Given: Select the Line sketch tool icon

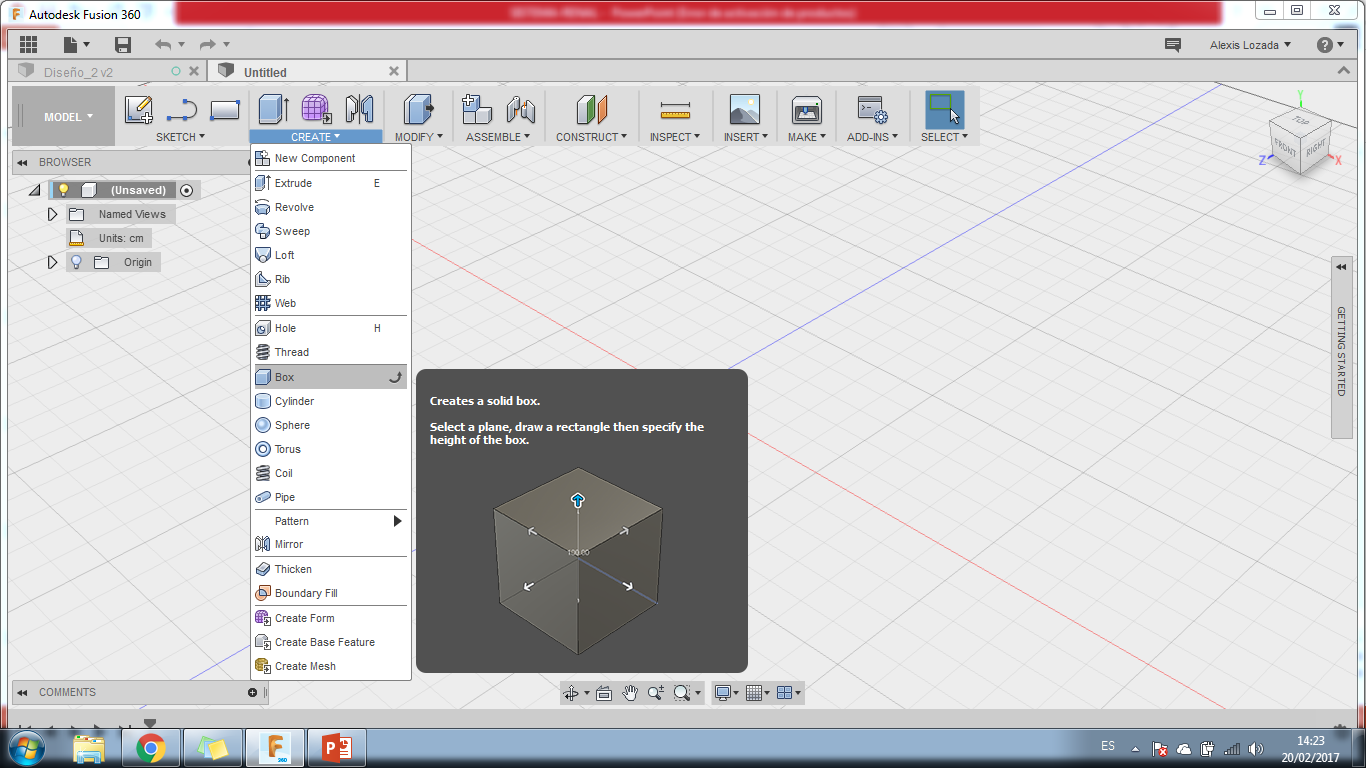Looking at the screenshot, I should 181,109.
